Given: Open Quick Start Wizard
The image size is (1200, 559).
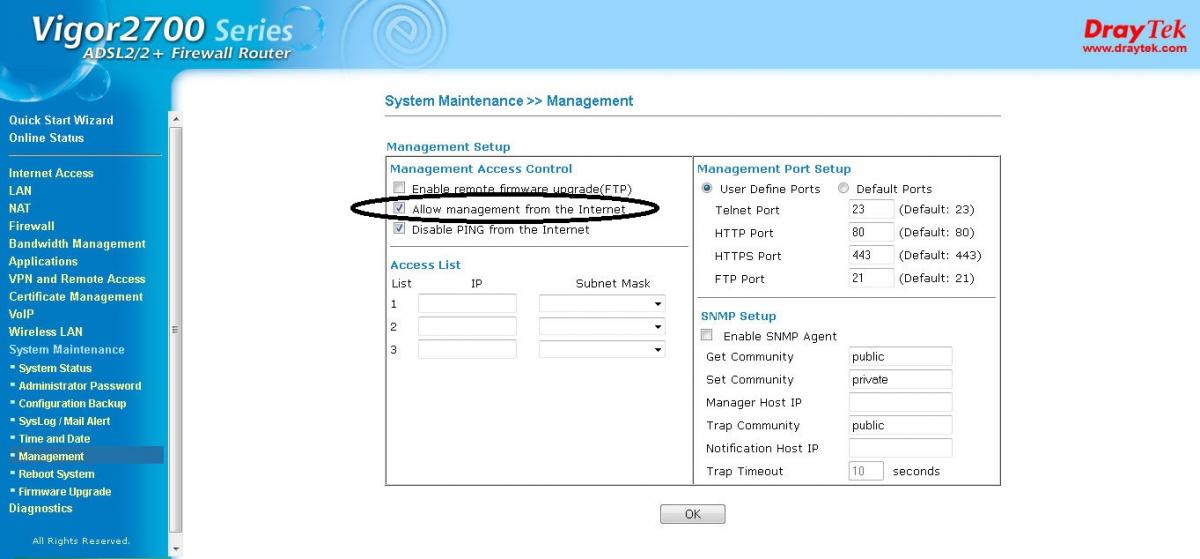Looking at the screenshot, I should click(61, 120).
